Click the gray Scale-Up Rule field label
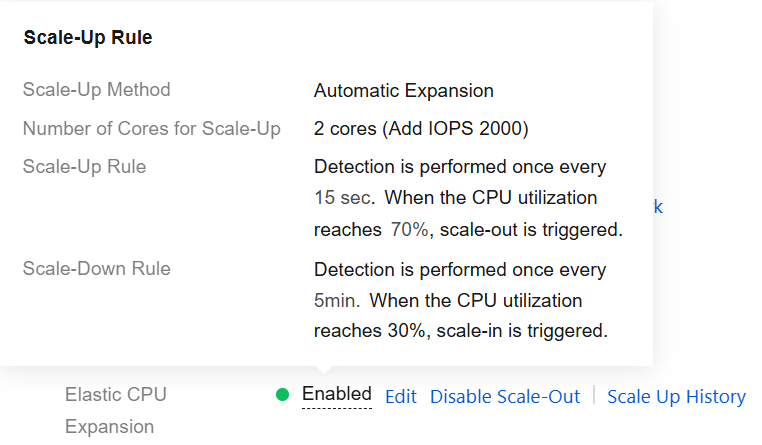 tap(84, 167)
